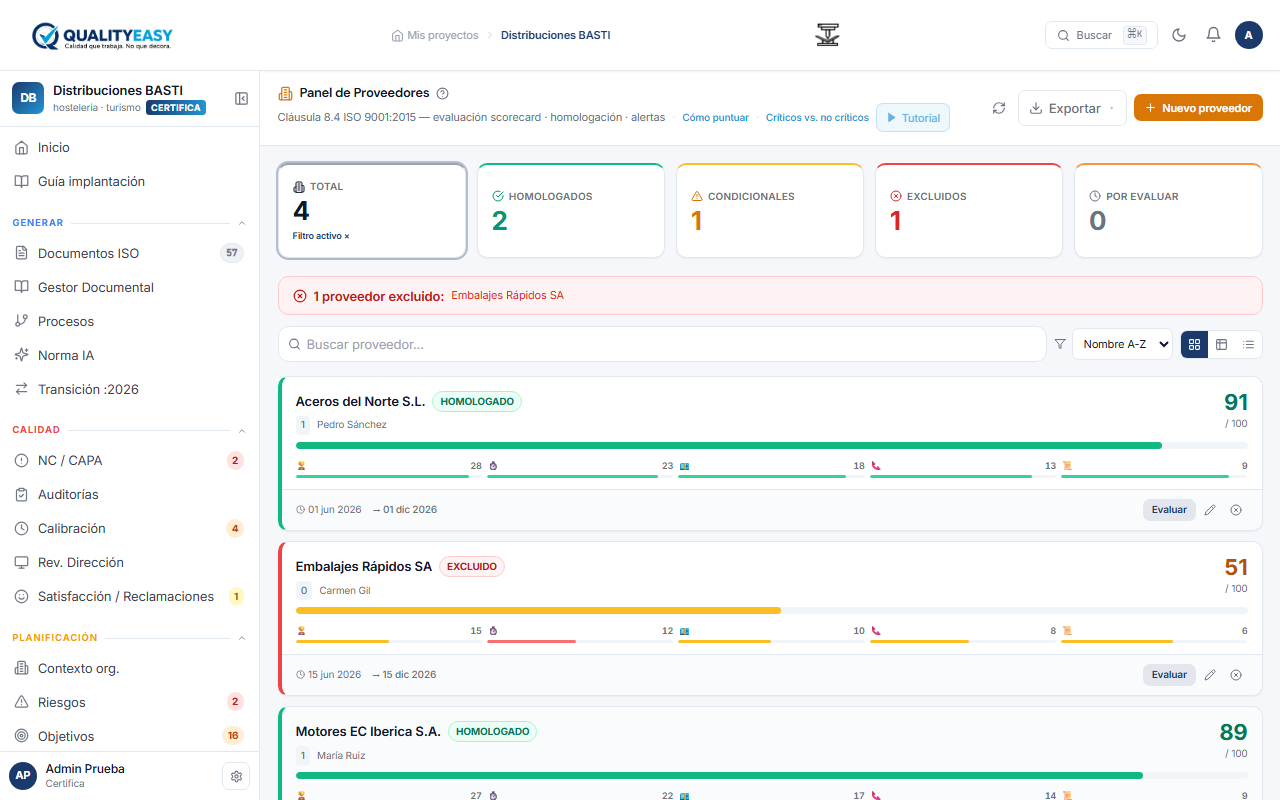1280x800 pixels.
Task: Open Documentos ISO
Action: click(129, 253)
